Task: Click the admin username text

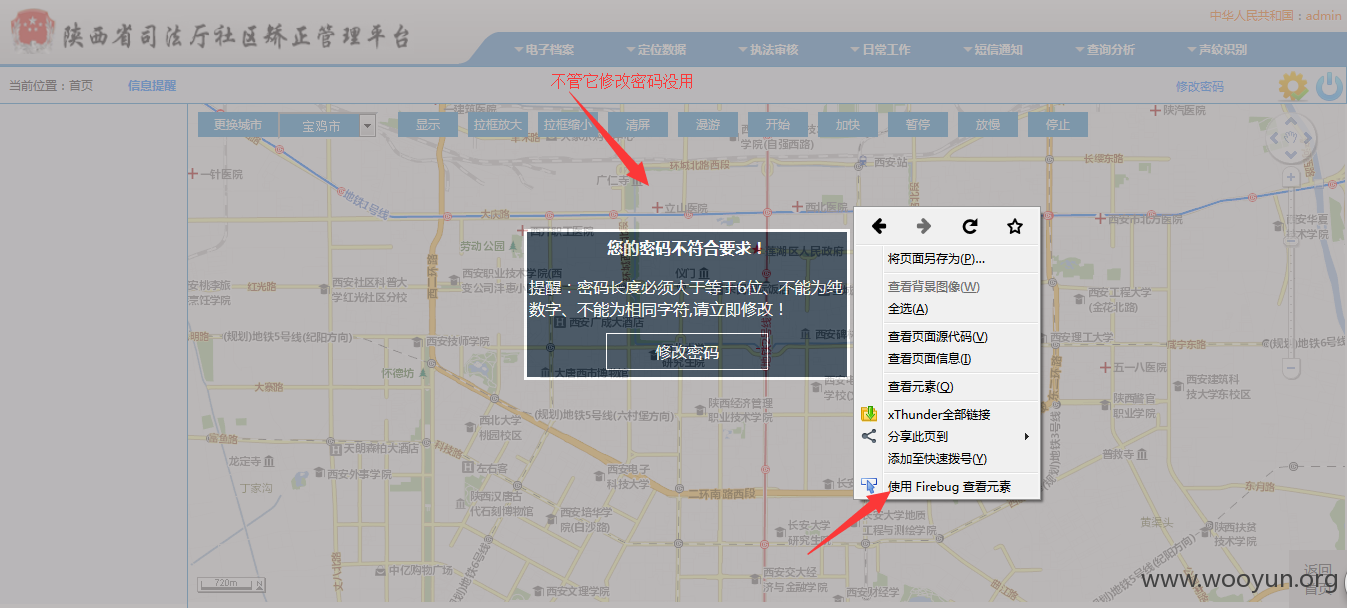Action: pyautogui.click(x=1324, y=15)
